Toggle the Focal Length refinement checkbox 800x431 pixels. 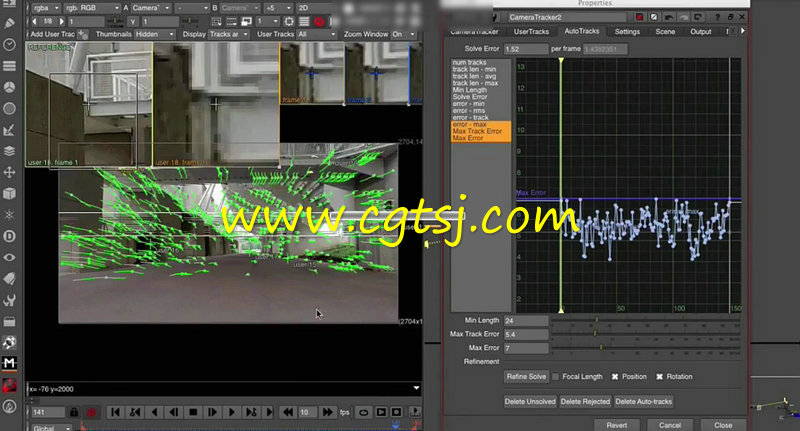tap(556, 377)
